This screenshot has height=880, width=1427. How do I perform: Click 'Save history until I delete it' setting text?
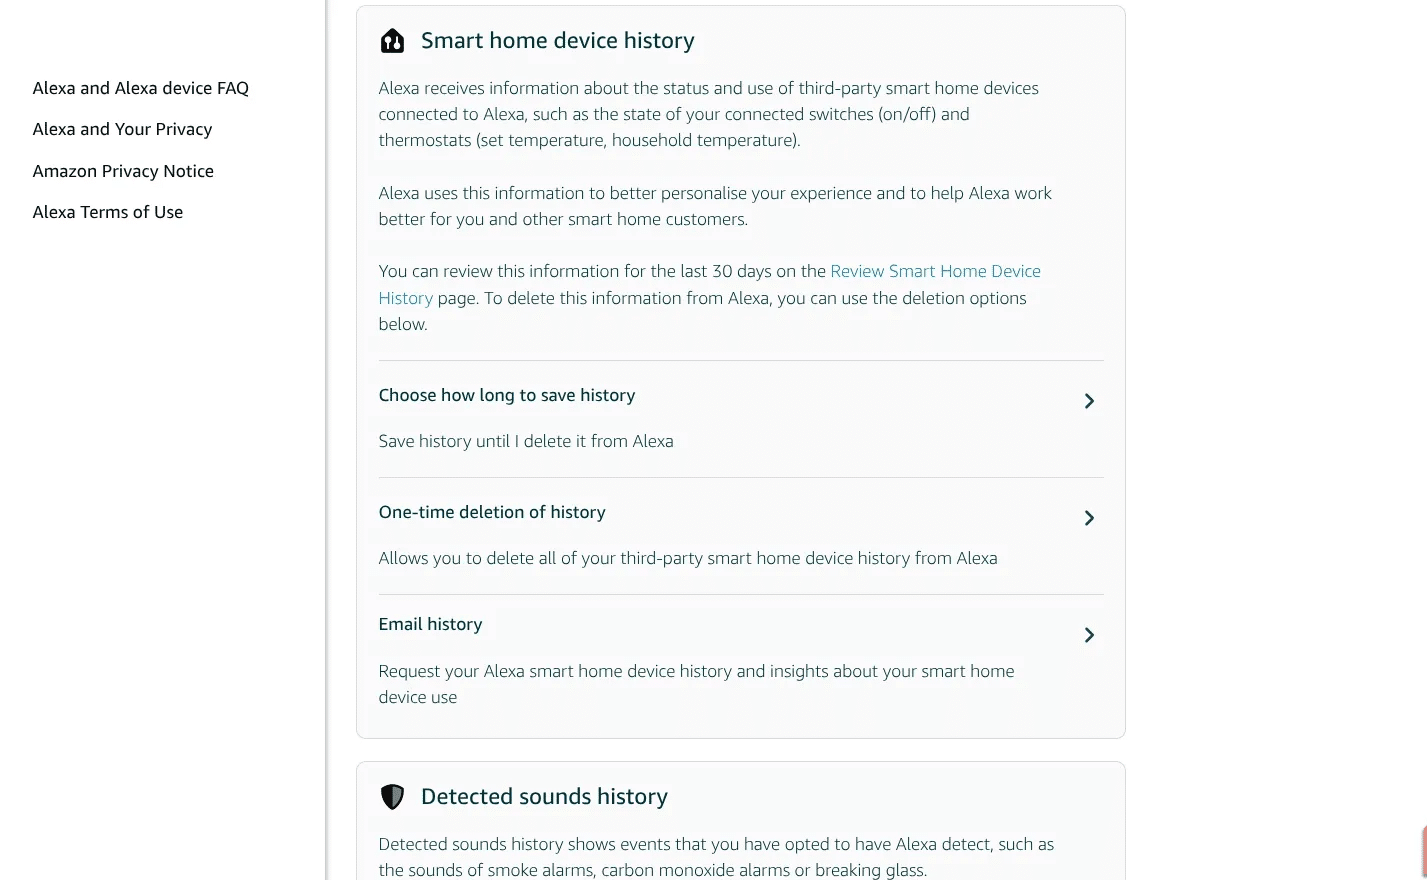tap(526, 441)
